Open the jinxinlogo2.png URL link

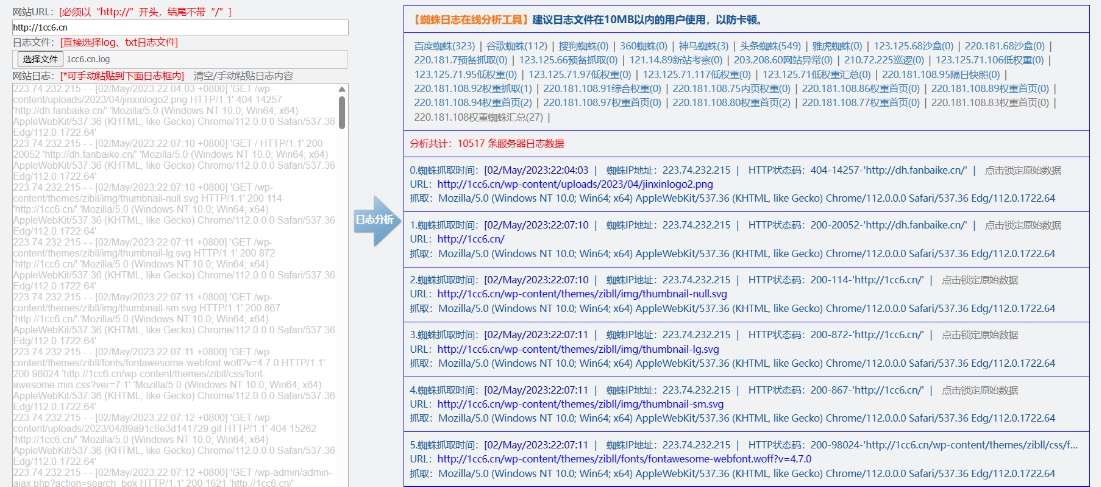575,184
